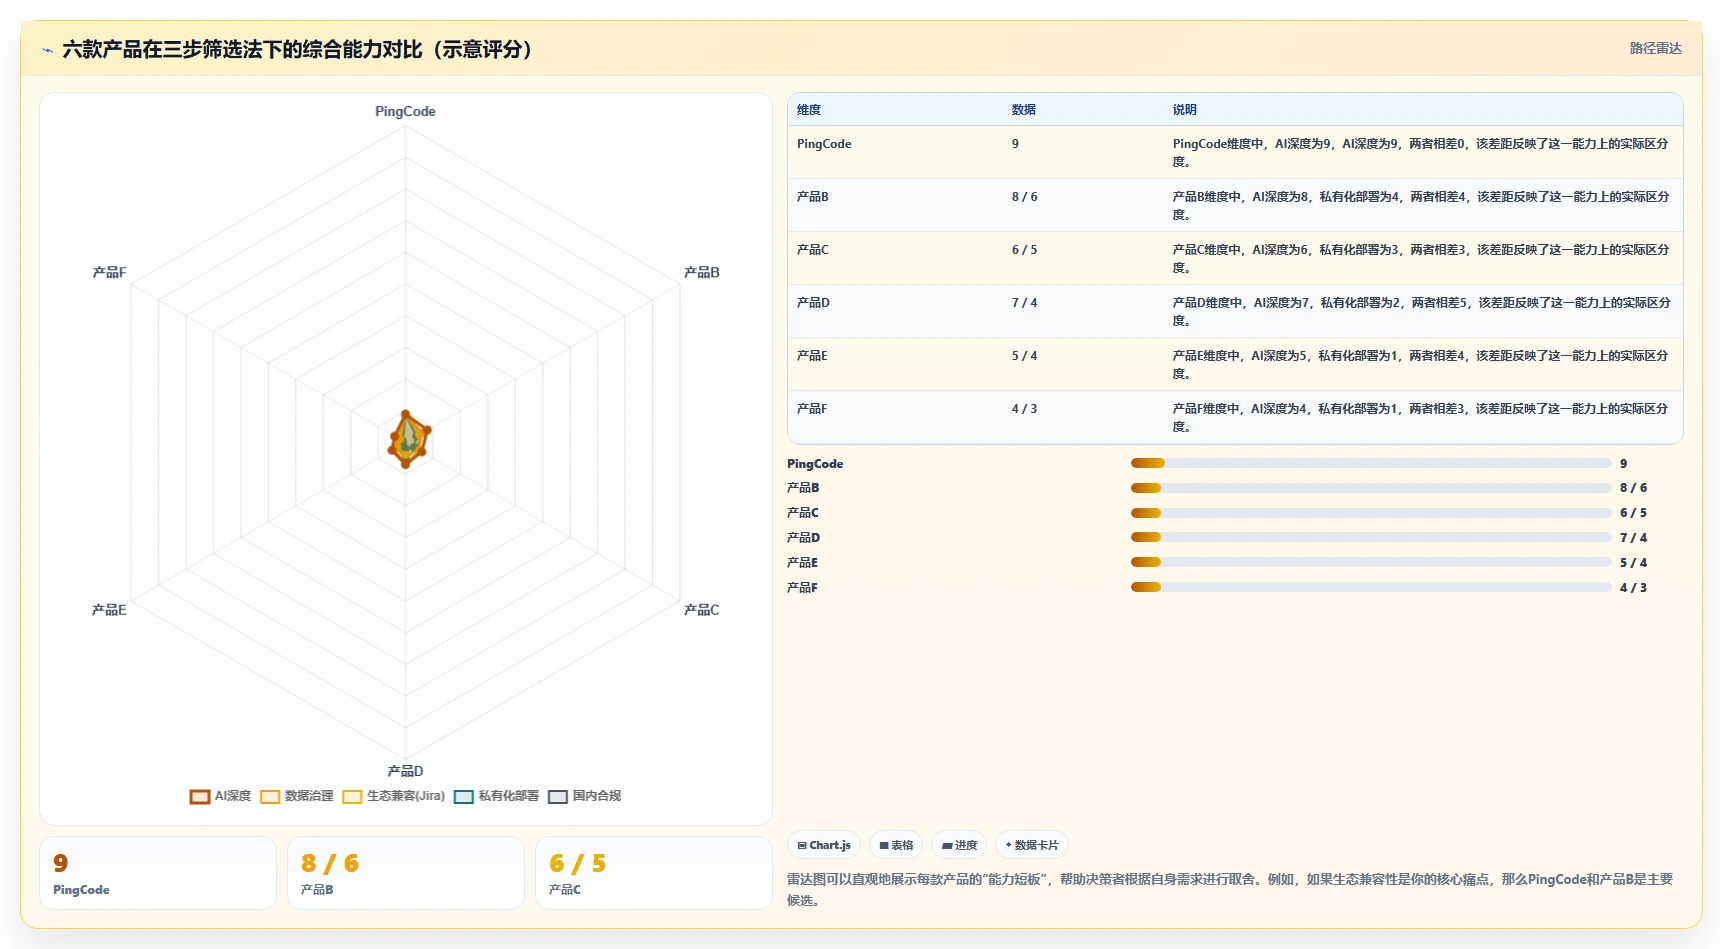
Task: Click the 产品E progress bar
Action: point(1371,562)
